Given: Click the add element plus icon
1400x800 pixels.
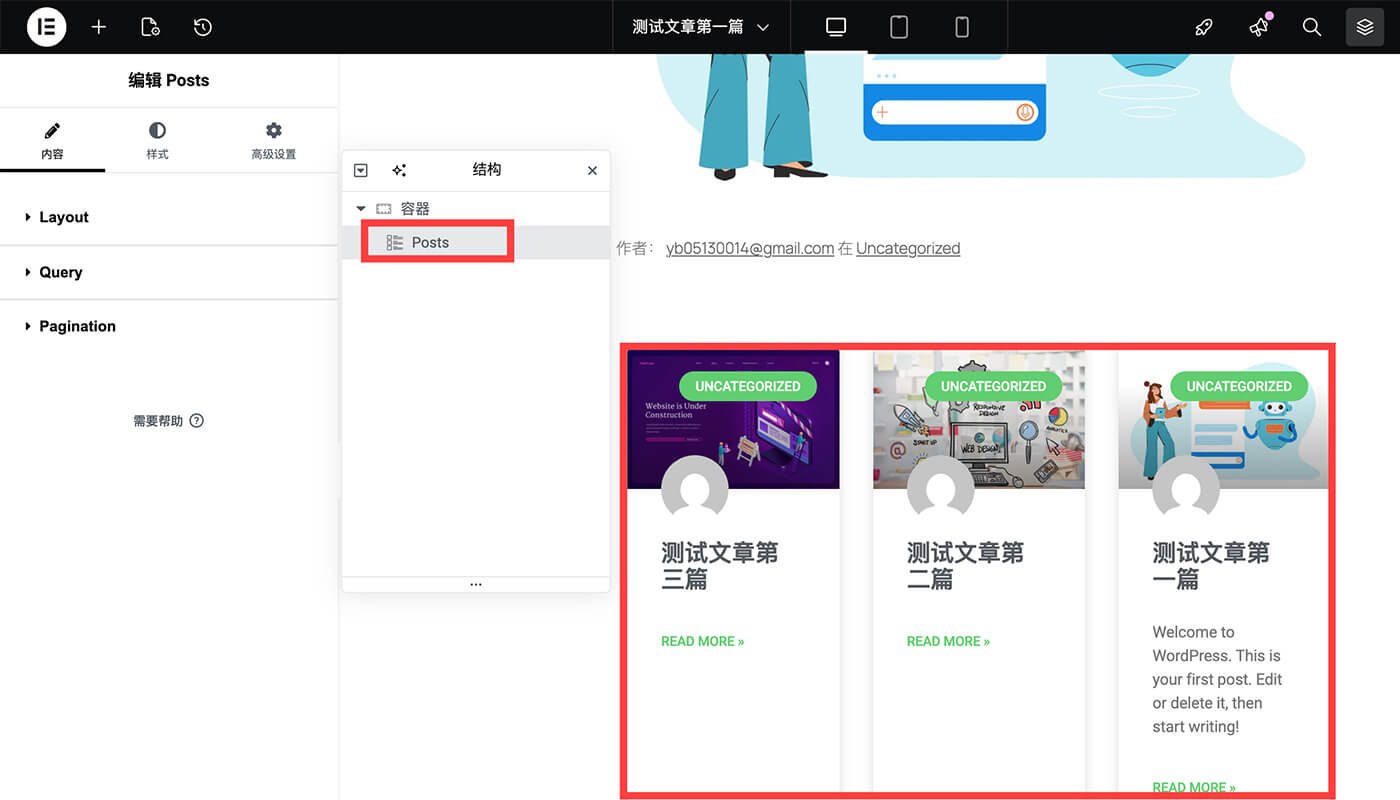Looking at the screenshot, I should (99, 27).
